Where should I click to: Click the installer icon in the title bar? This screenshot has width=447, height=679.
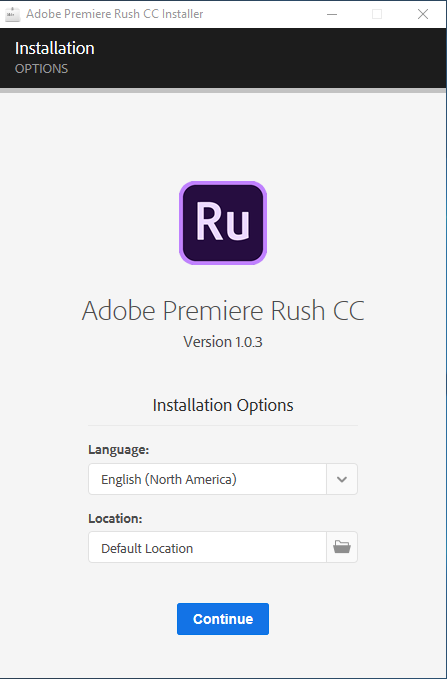click(13, 14)
